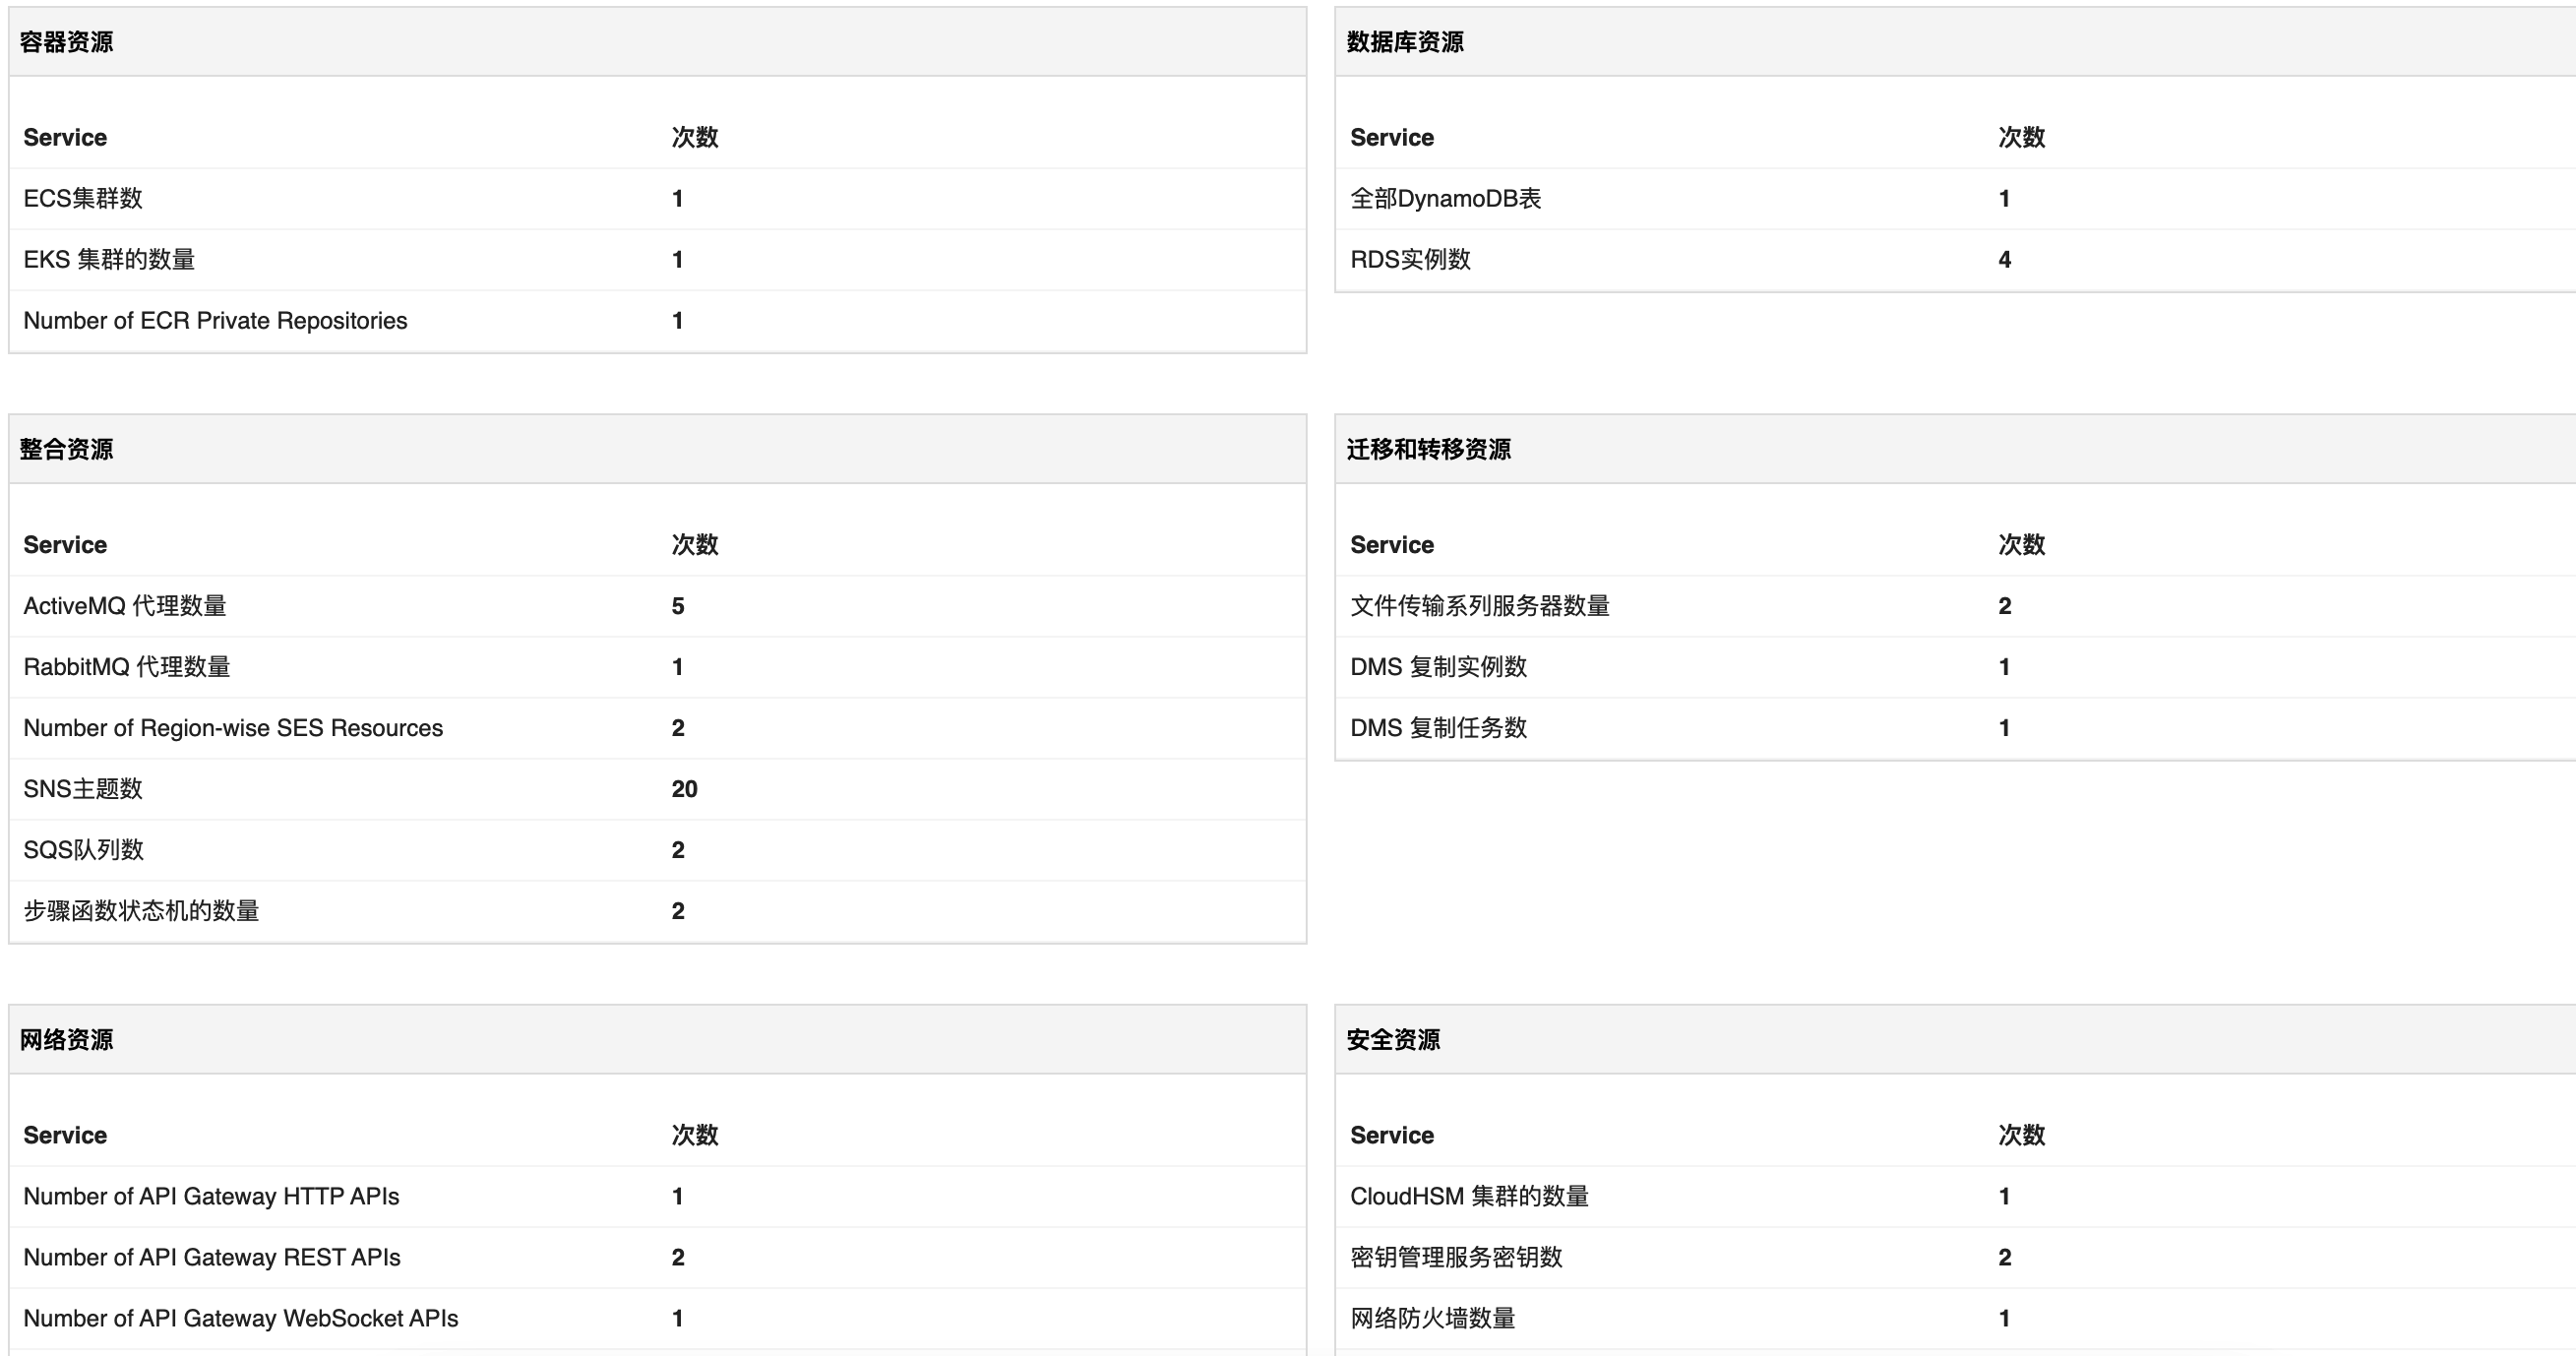2576x1356 pixels.
Task: Click 次数 column header in 网络资源 table
Action: 695,1135
